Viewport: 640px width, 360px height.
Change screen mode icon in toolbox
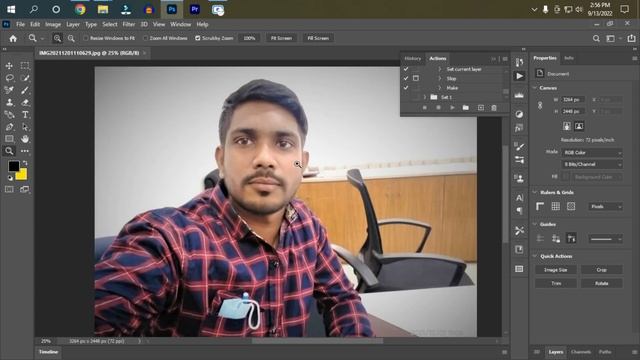pyautogui.click(x=24, y=189)
